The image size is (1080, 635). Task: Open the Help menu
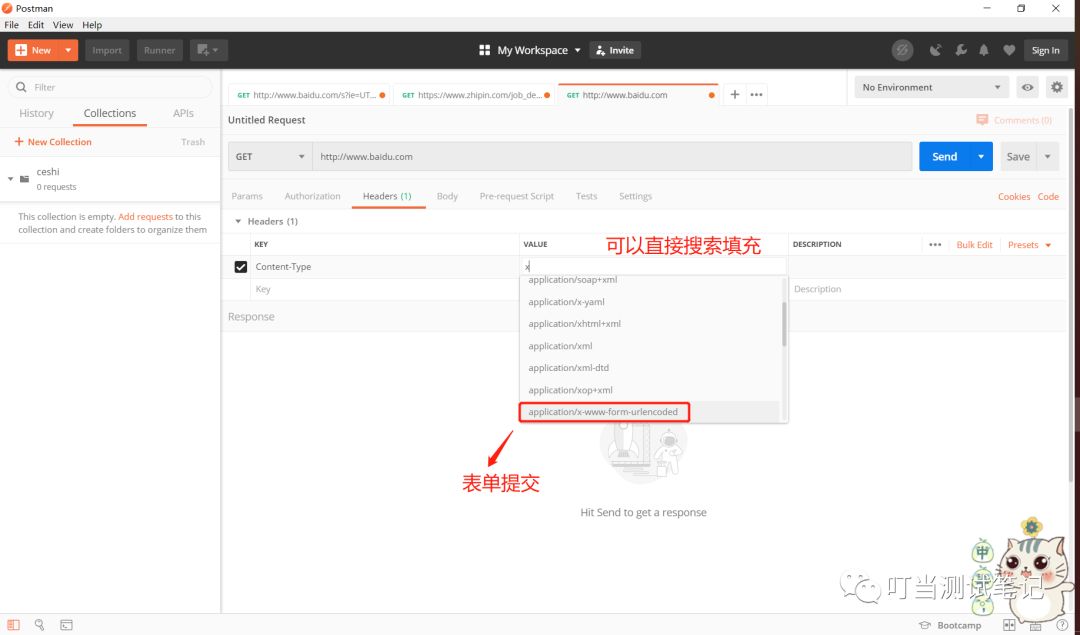tap(92, 25)
